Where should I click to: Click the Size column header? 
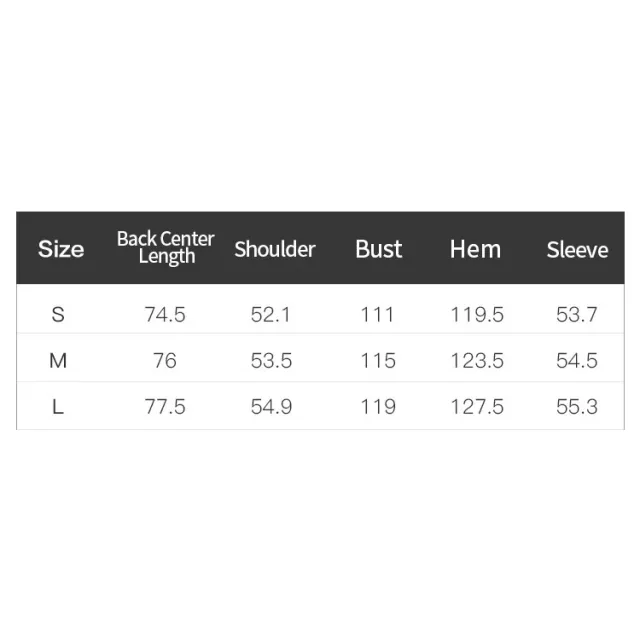click(61, 249)
